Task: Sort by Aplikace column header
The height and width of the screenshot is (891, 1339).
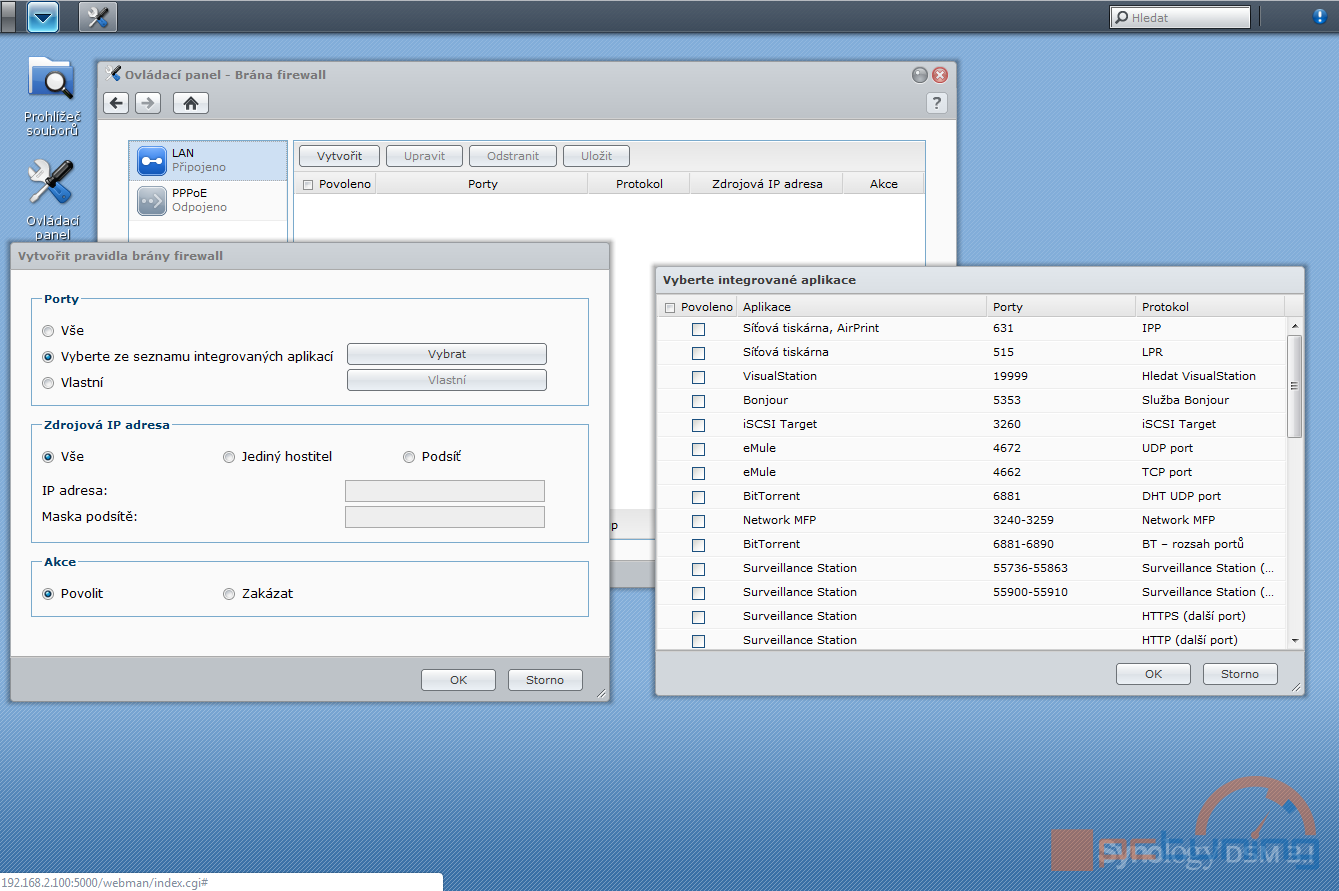Action: [861, 307]
